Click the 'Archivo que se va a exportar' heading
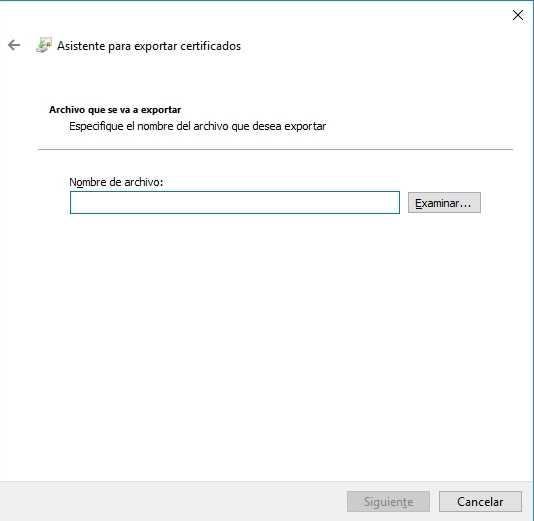Screen dimensions: 534x521 (115, 110)
